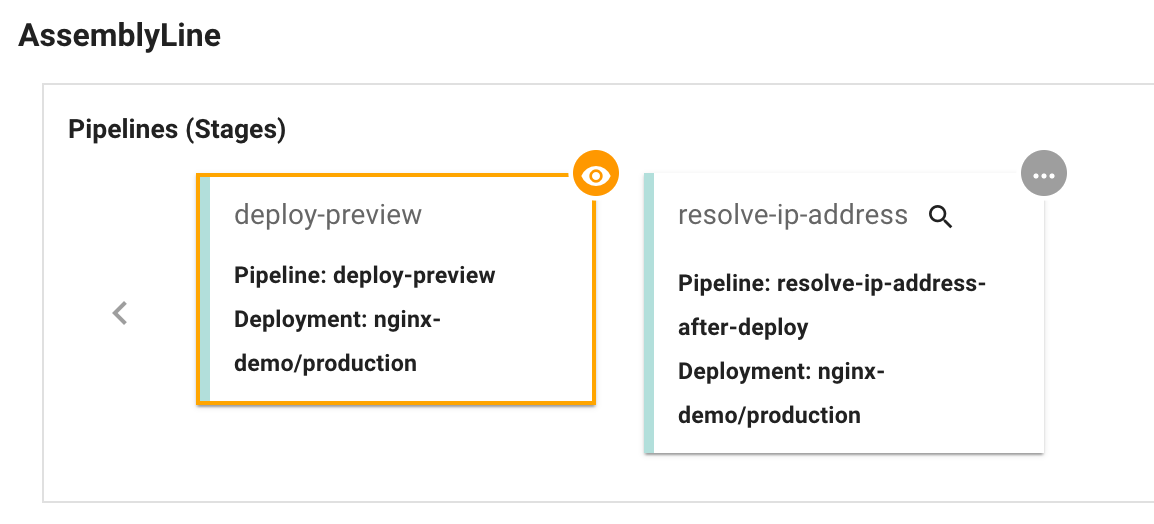
Task: Click the "Pipeline: resolve-ip-address-after-deploy" text
Action: pyautogui.click(x=832, y=284)
